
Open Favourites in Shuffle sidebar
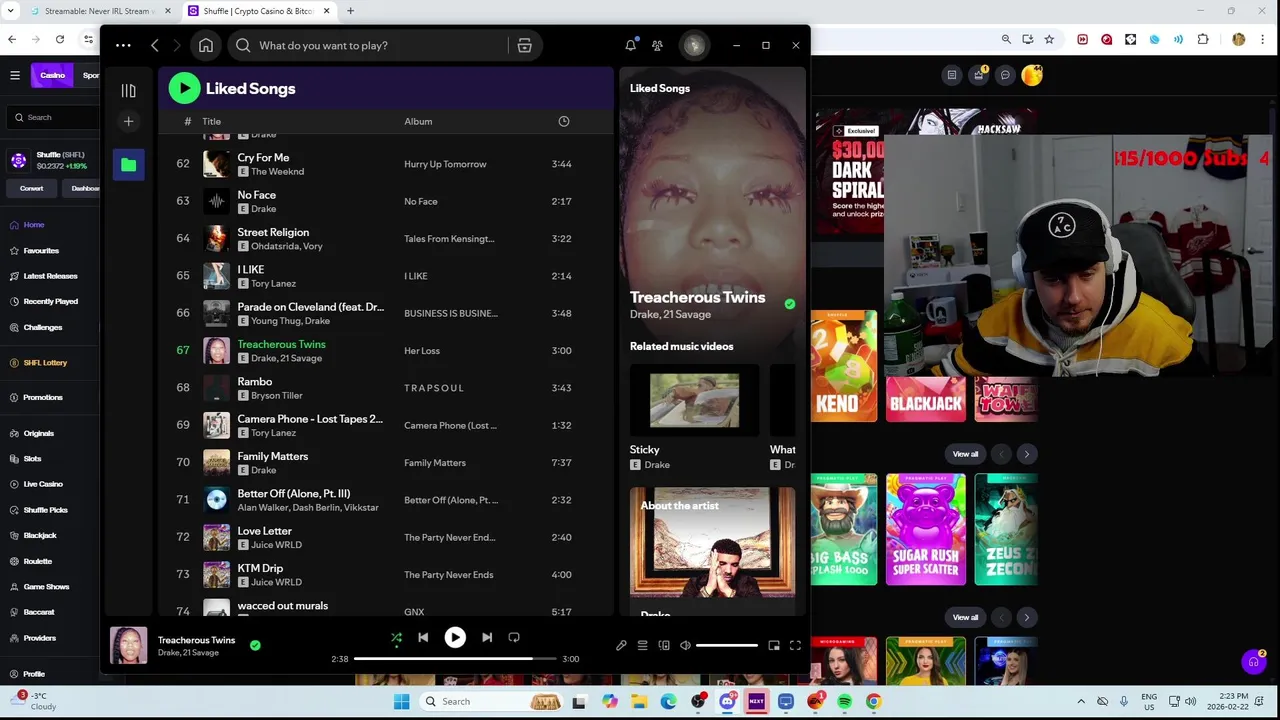41,251
